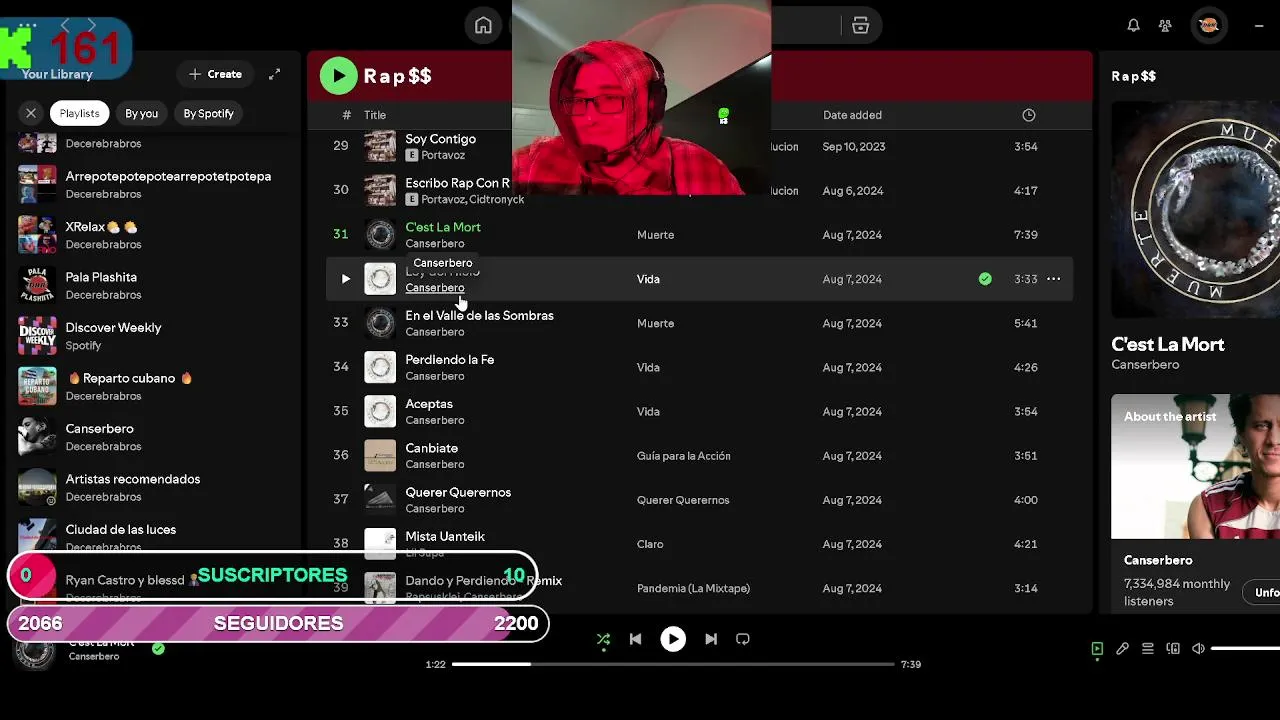Toggle shuffle in the player
This screenshot has width=1280, height=720.
603,639
